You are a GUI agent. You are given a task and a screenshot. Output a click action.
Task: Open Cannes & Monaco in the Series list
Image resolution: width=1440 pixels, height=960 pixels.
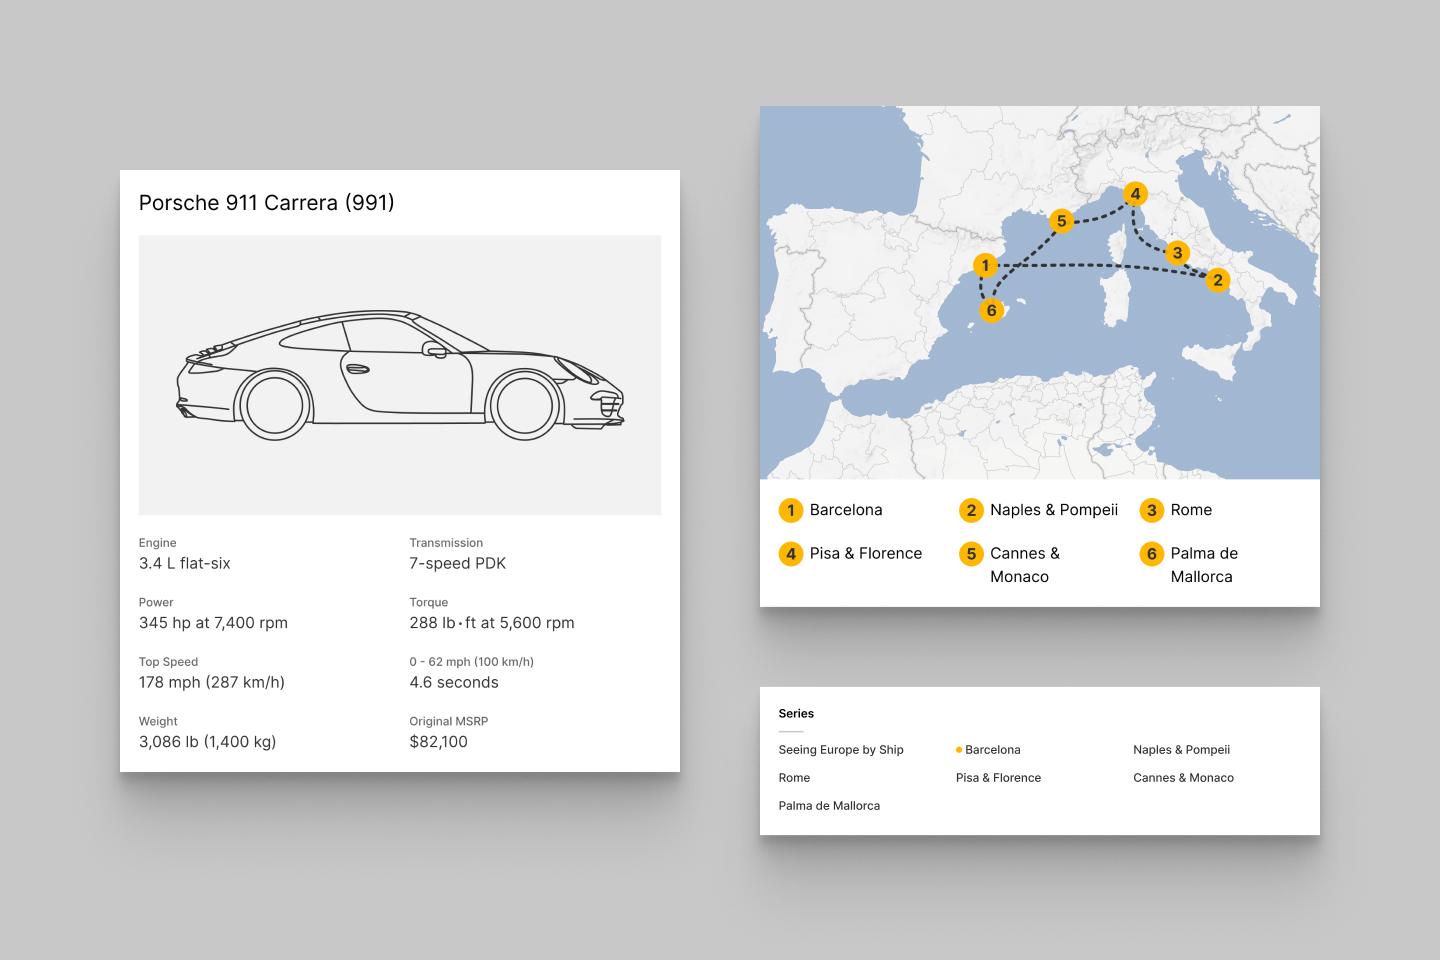coord(1183,778)
